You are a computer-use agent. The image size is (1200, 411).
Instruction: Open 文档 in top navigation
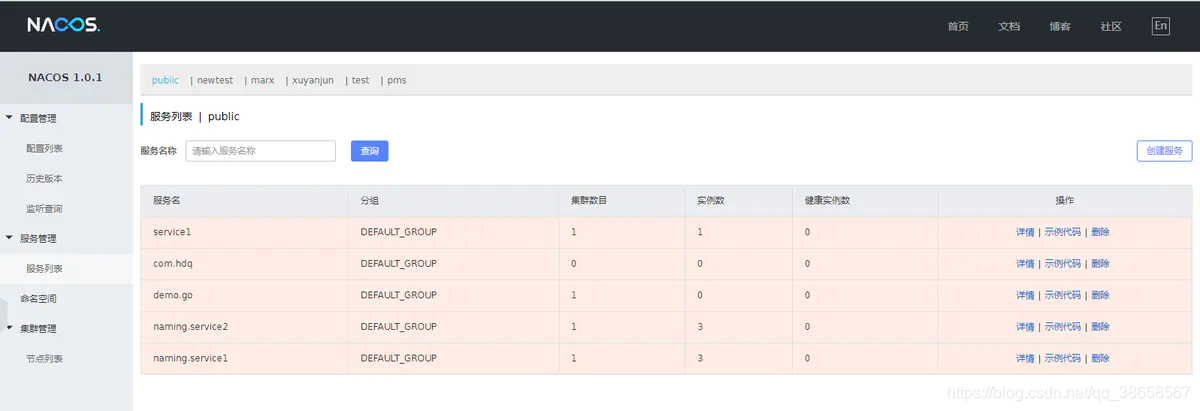click(1009, 26)
